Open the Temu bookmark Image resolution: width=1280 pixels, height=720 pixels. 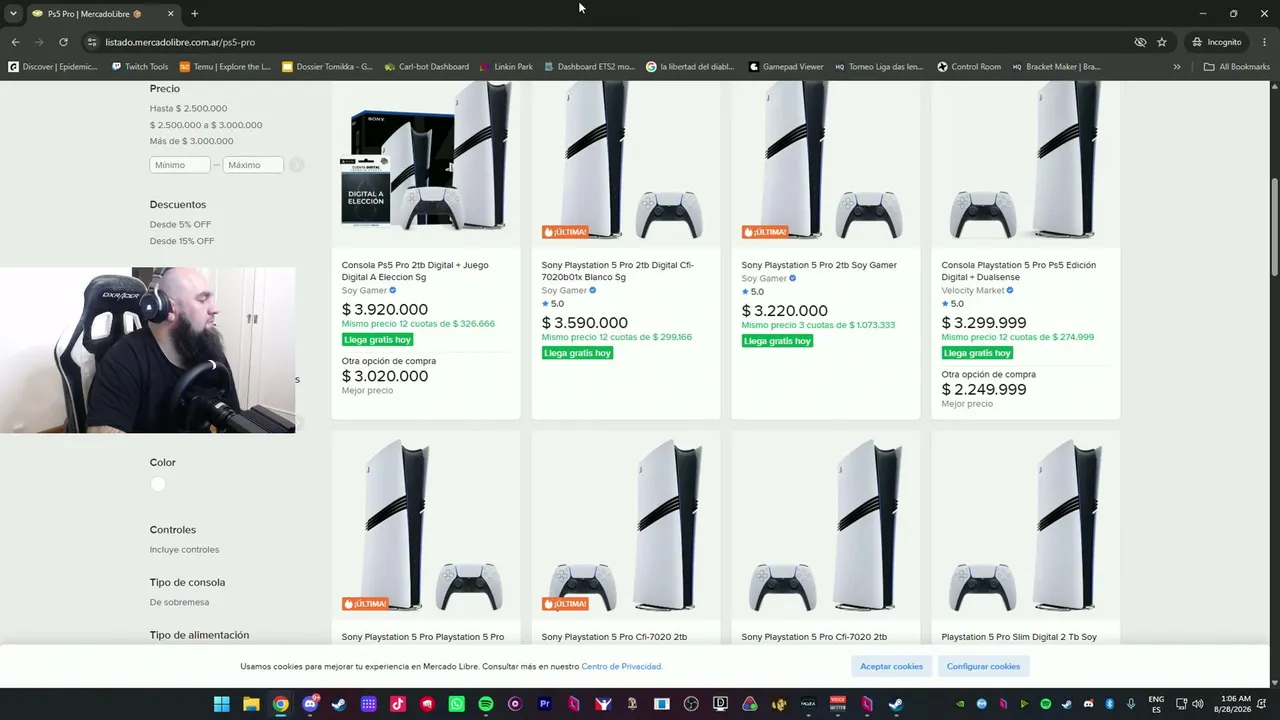(x=225, y=67)
